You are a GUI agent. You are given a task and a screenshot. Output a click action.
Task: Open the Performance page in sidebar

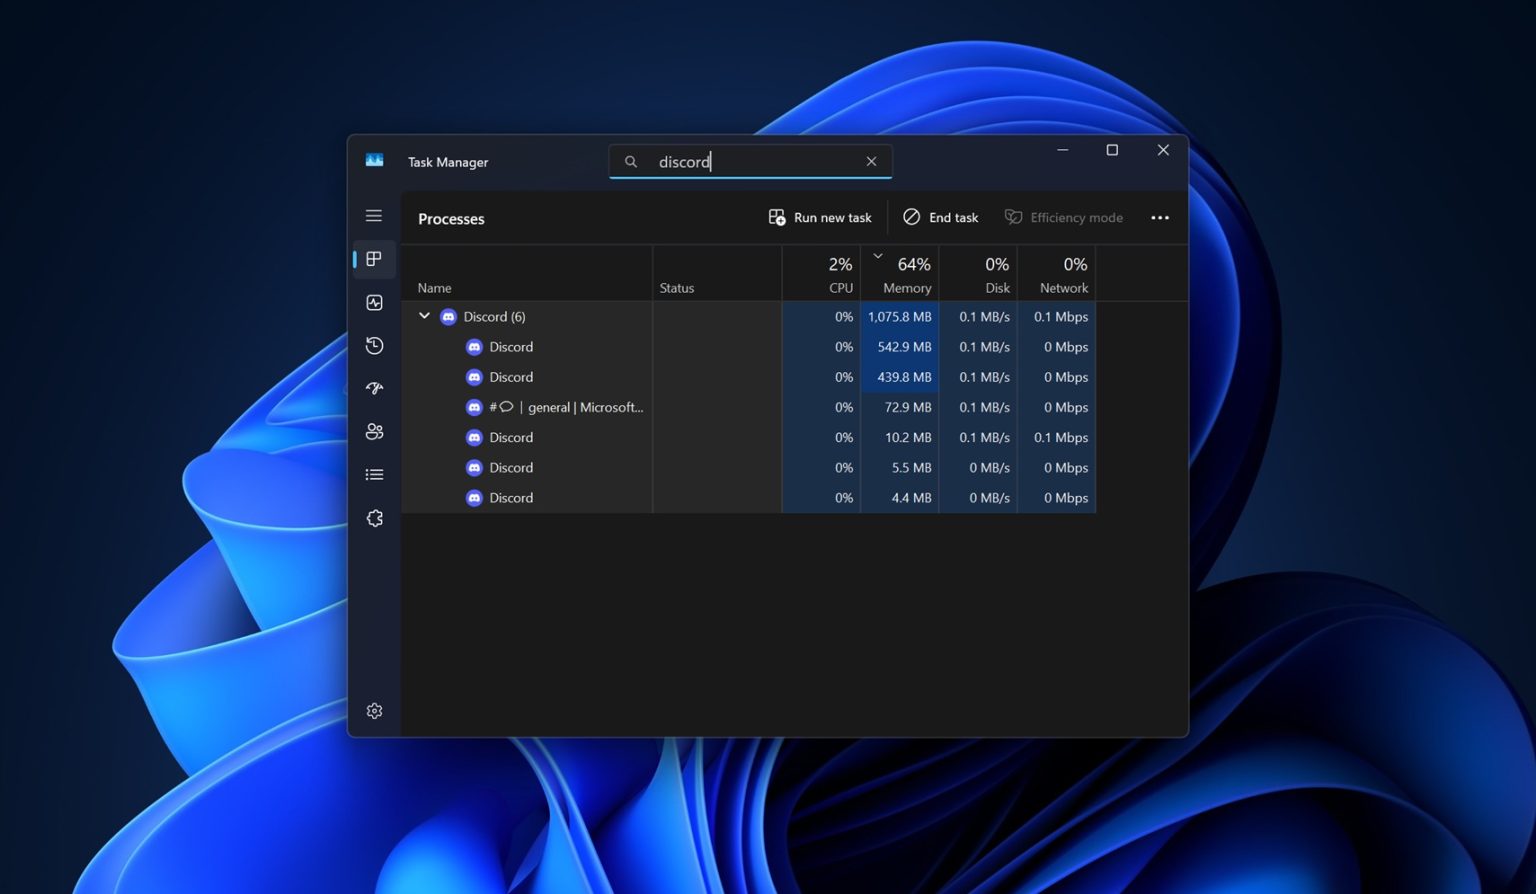point(374,303)
